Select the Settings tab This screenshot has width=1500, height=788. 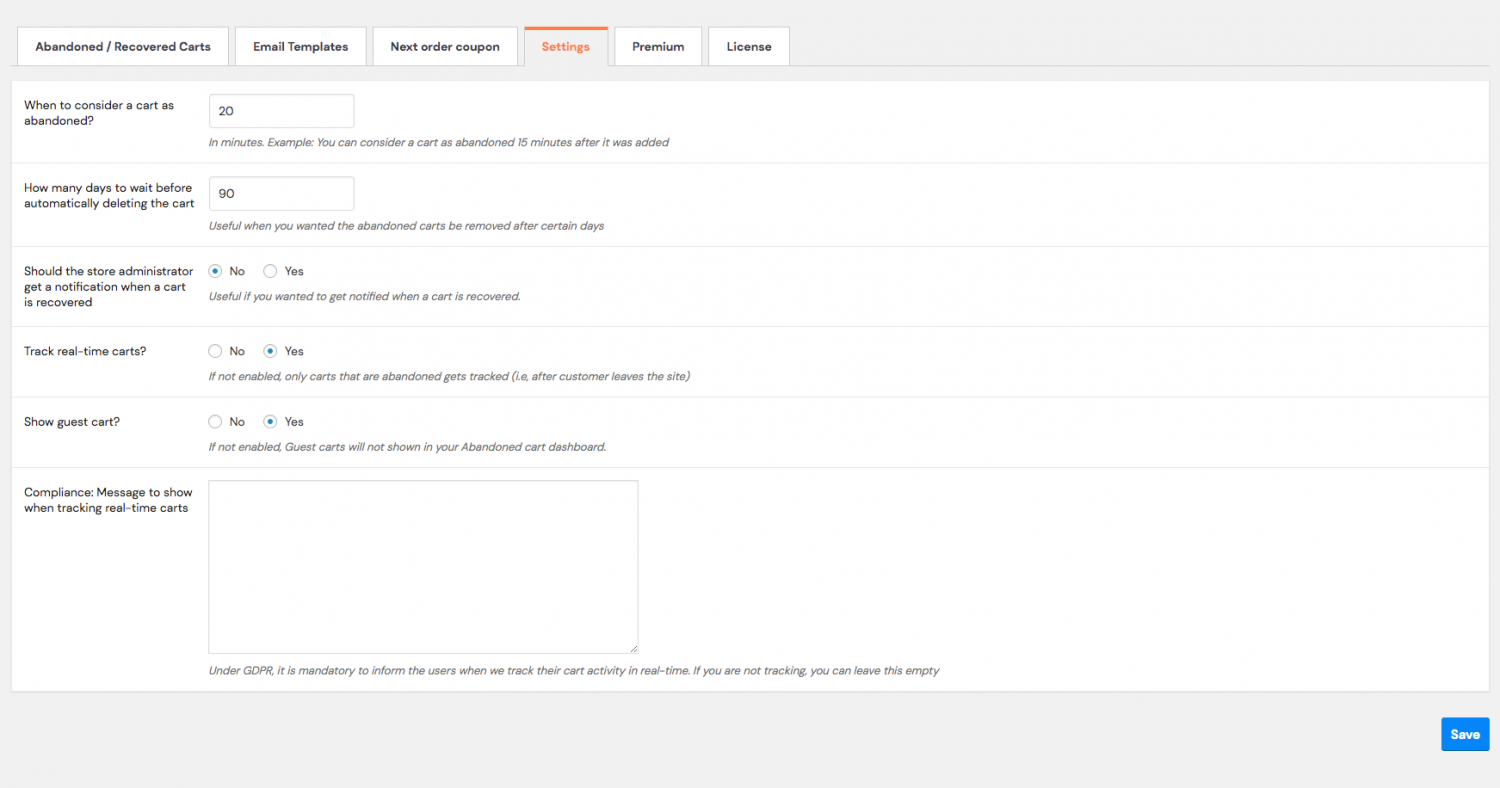pos(565,47)
